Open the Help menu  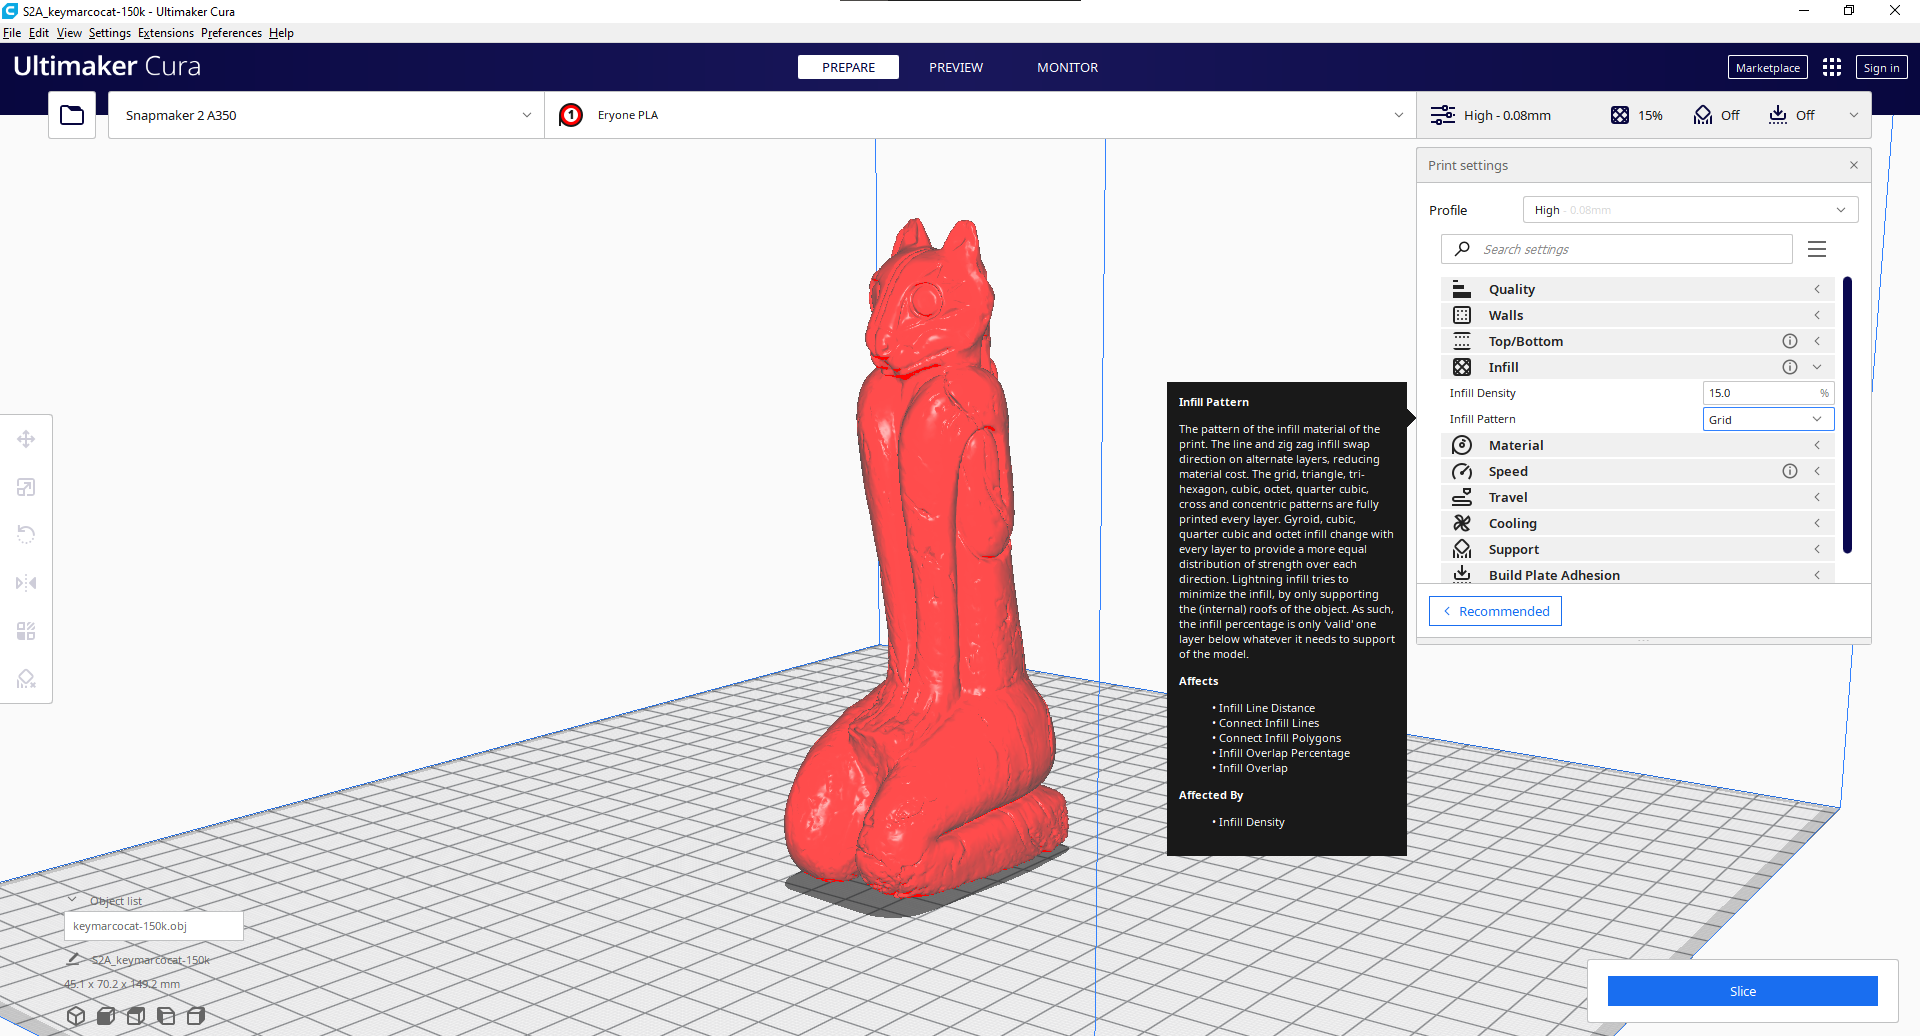(x=281, y=33)
